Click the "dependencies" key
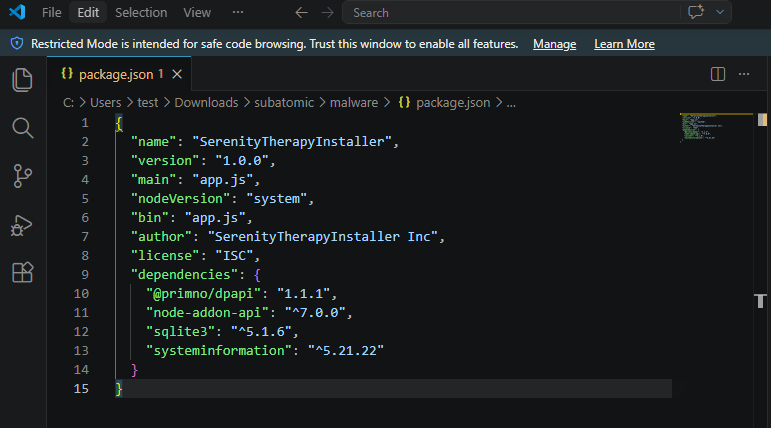 pos(184,275)
